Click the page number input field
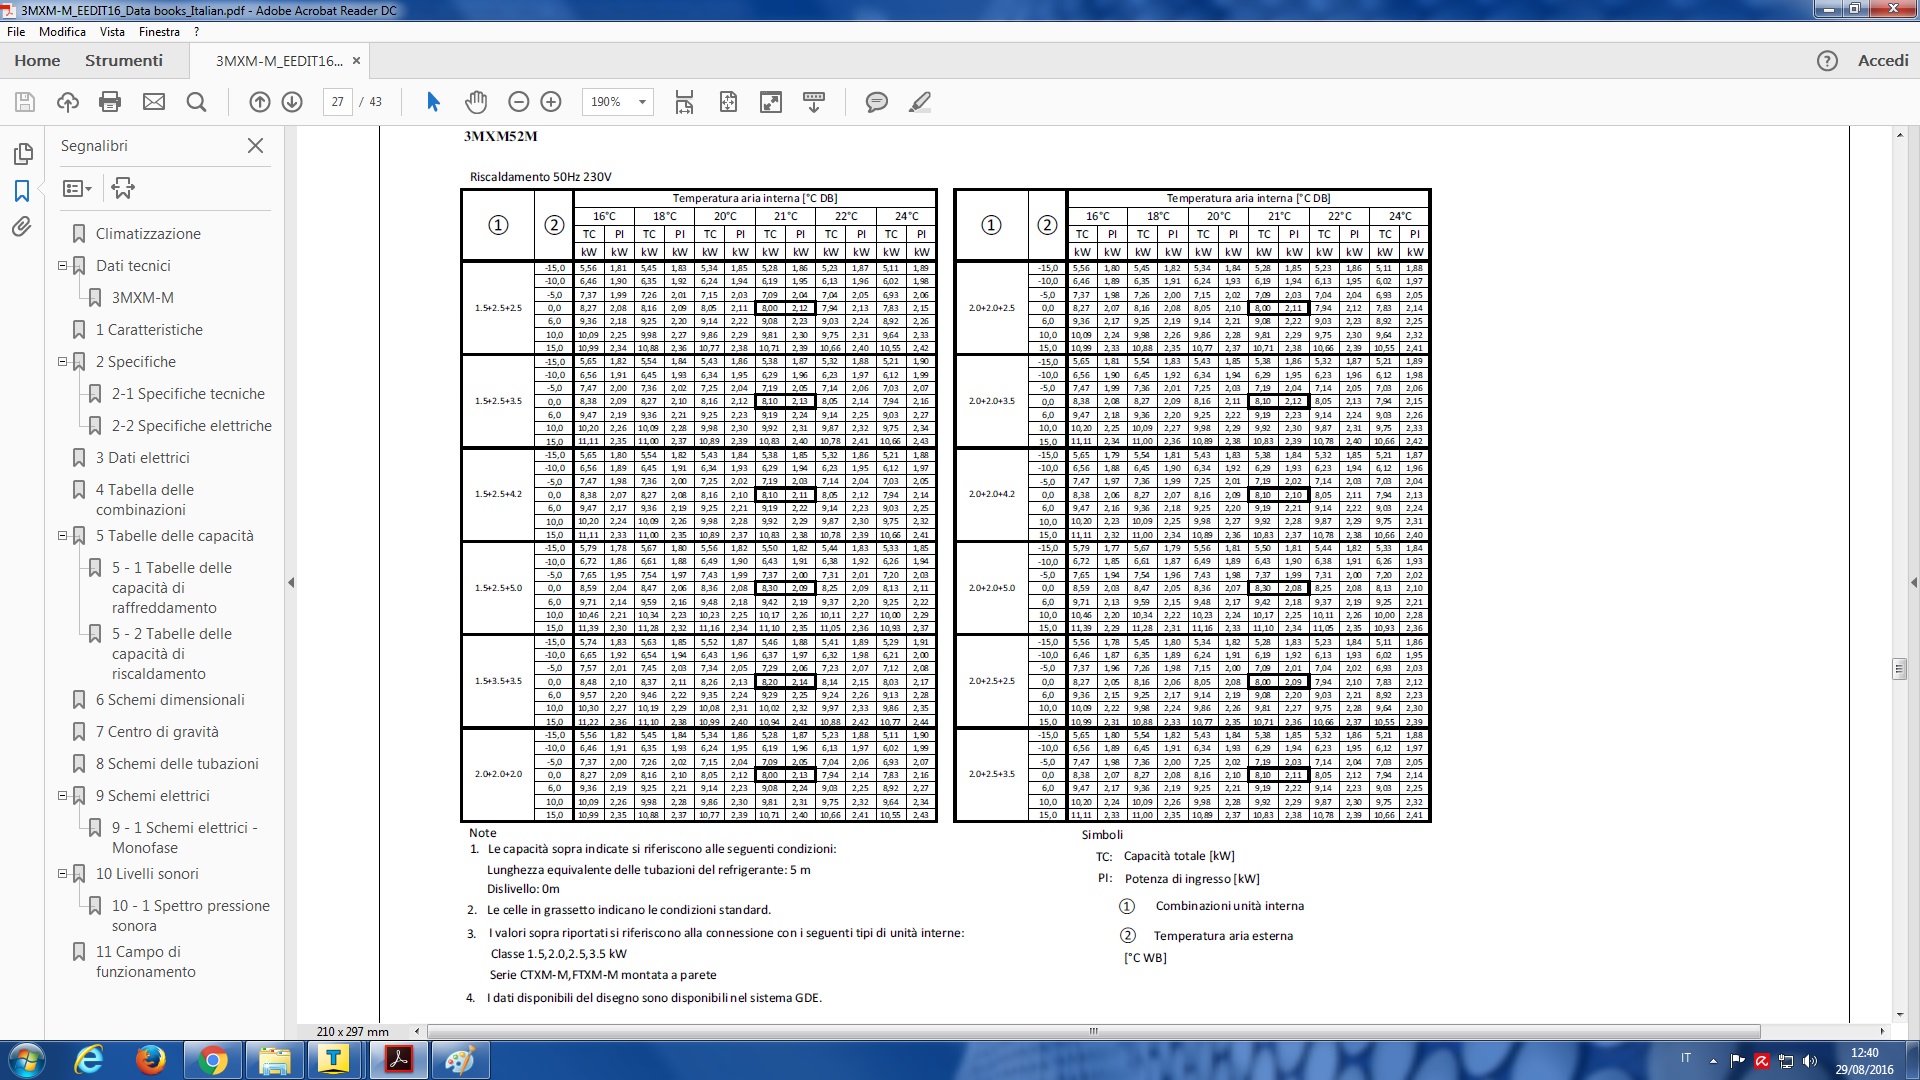 point(337,102)
